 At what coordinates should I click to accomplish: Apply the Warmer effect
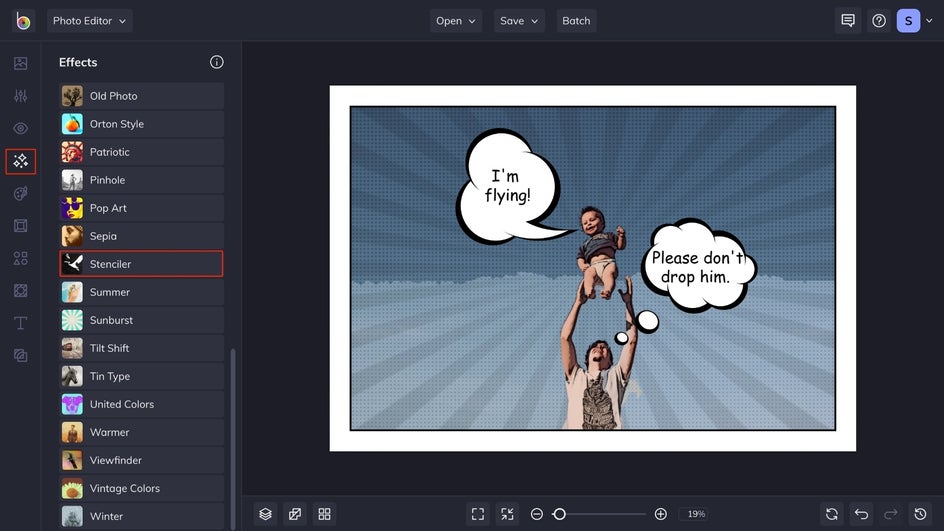click(x=141, y=432)
